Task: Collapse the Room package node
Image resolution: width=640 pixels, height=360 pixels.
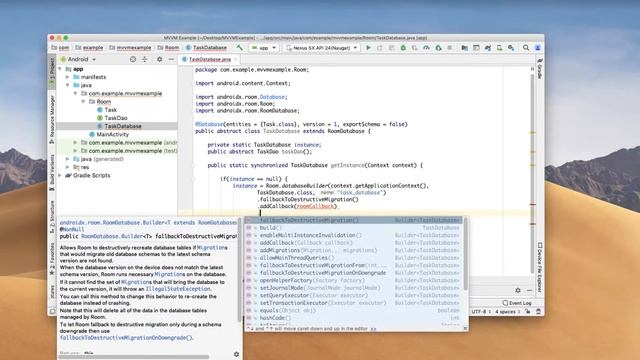Action: coord(83,102)
